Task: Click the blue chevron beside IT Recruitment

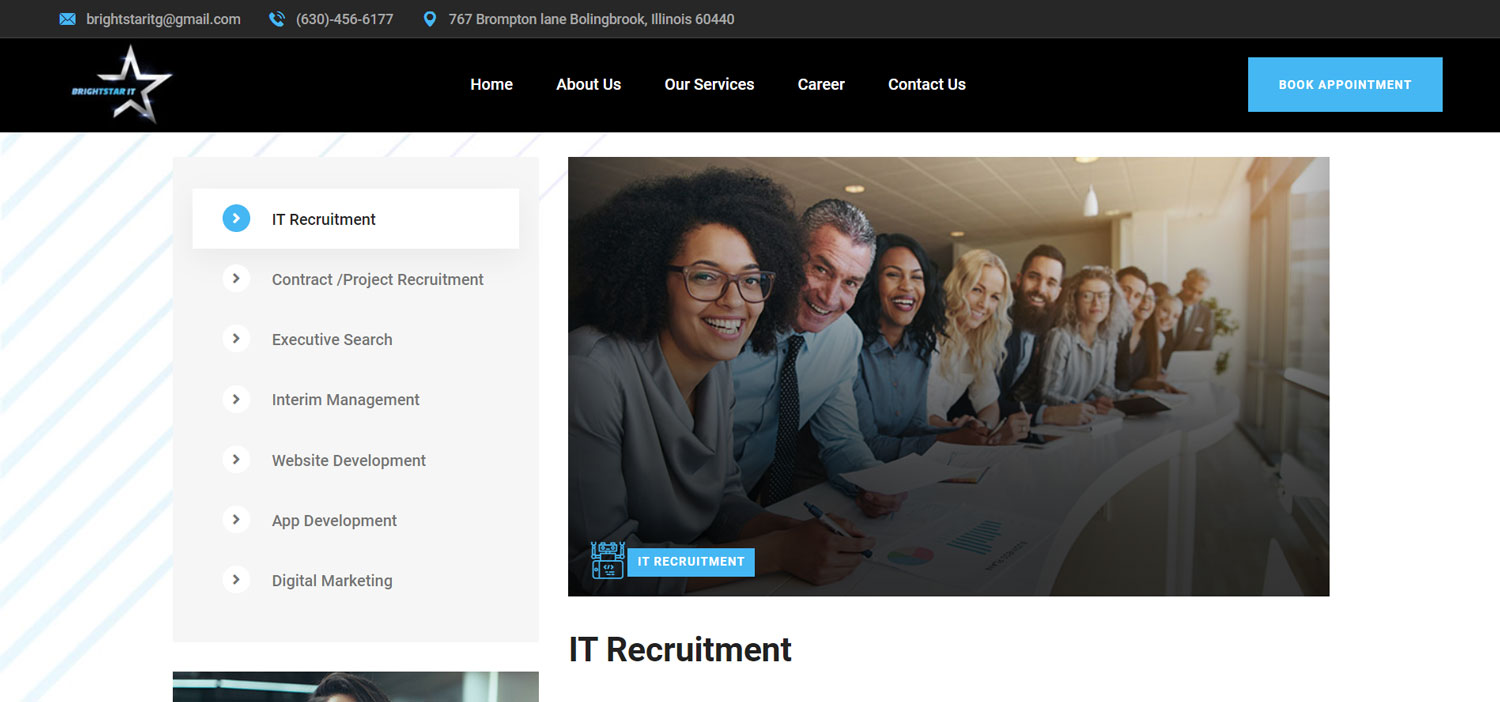Action: click(x=236, y=218)
